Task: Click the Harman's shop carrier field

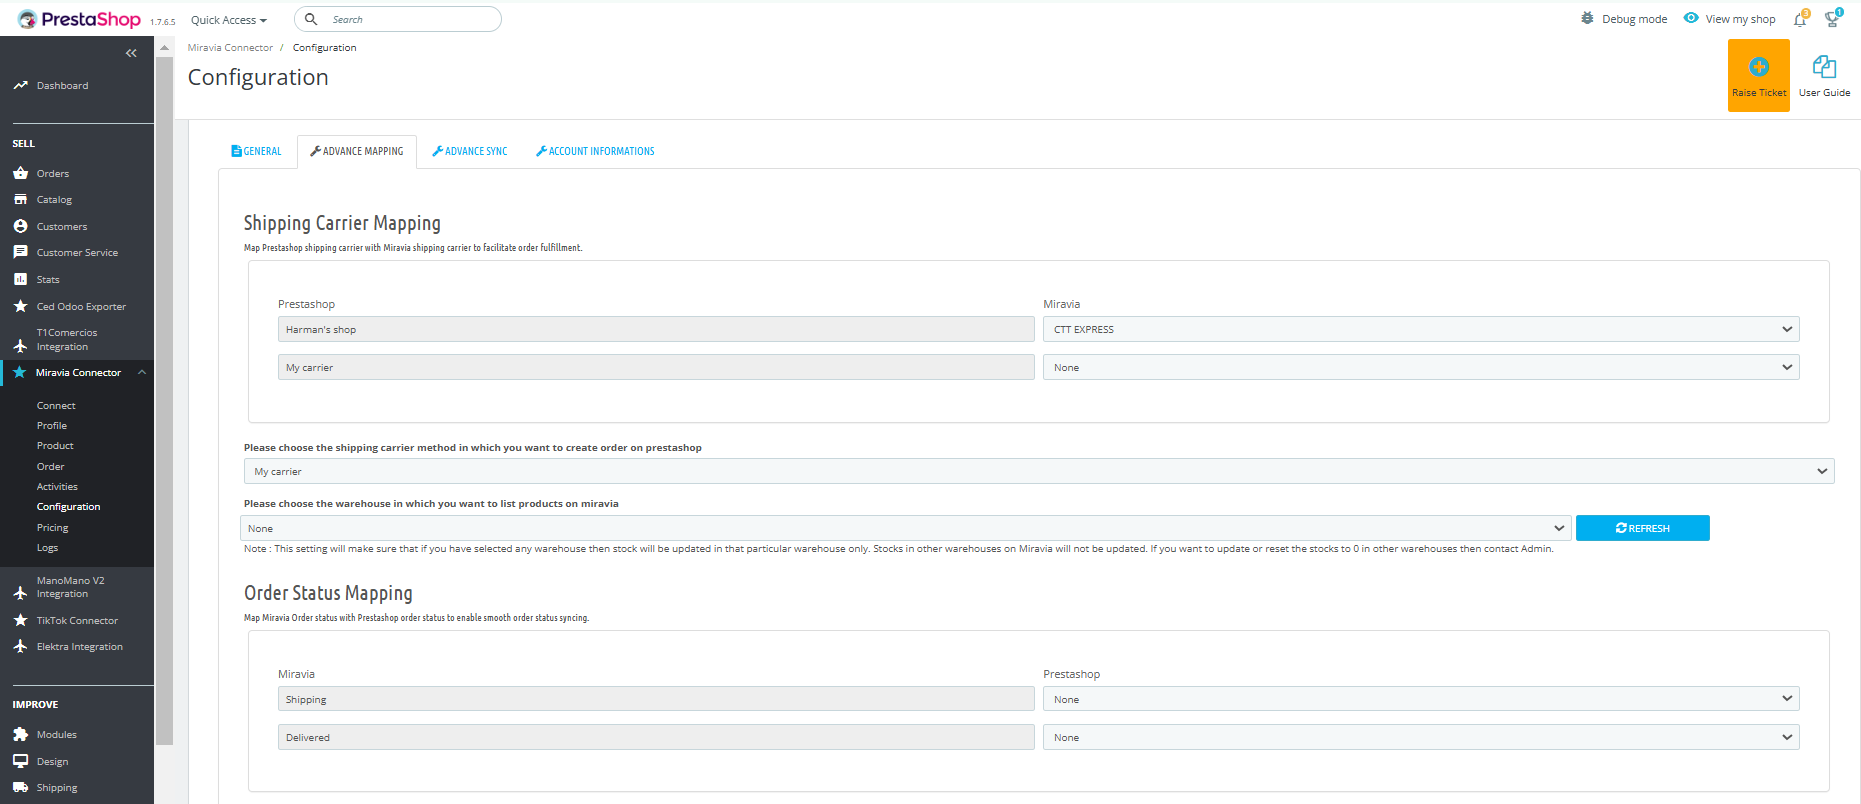Action: [x=656, y=329]
